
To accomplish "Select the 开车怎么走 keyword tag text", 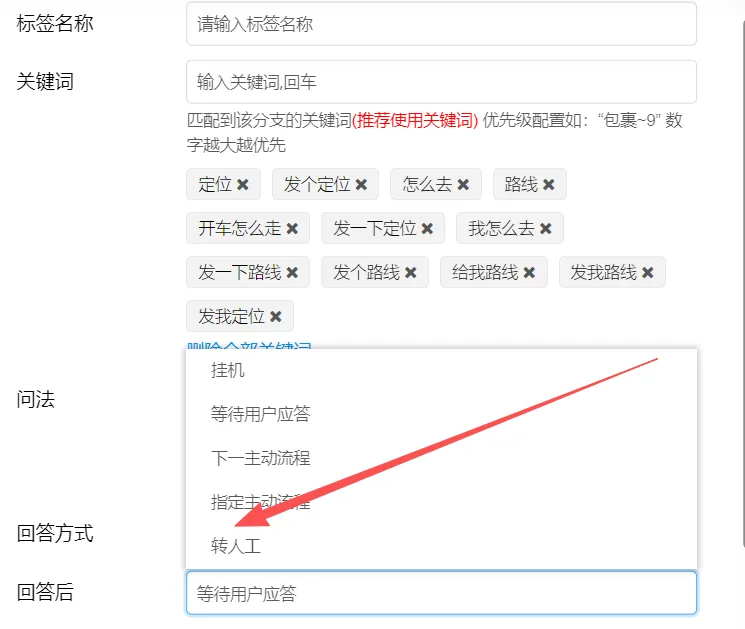I will (x=240, y=229).
